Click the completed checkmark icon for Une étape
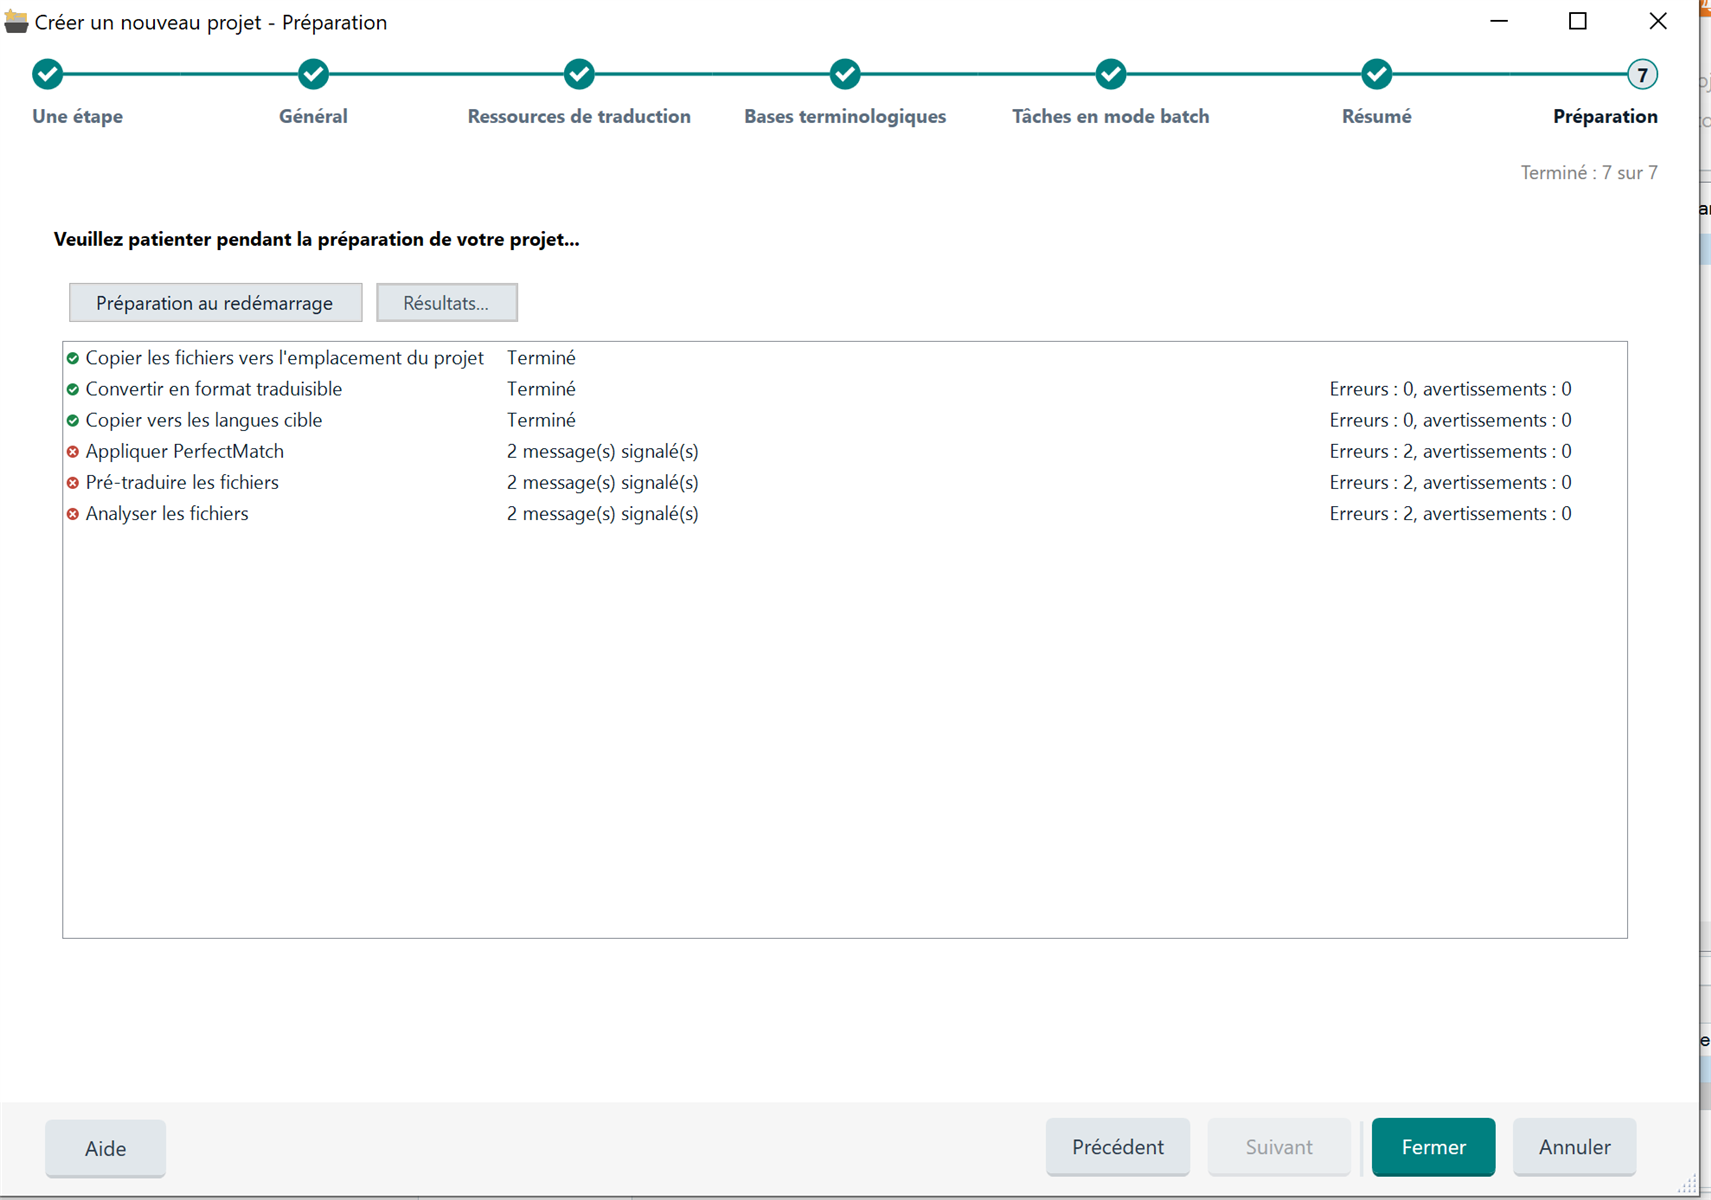 47,73
